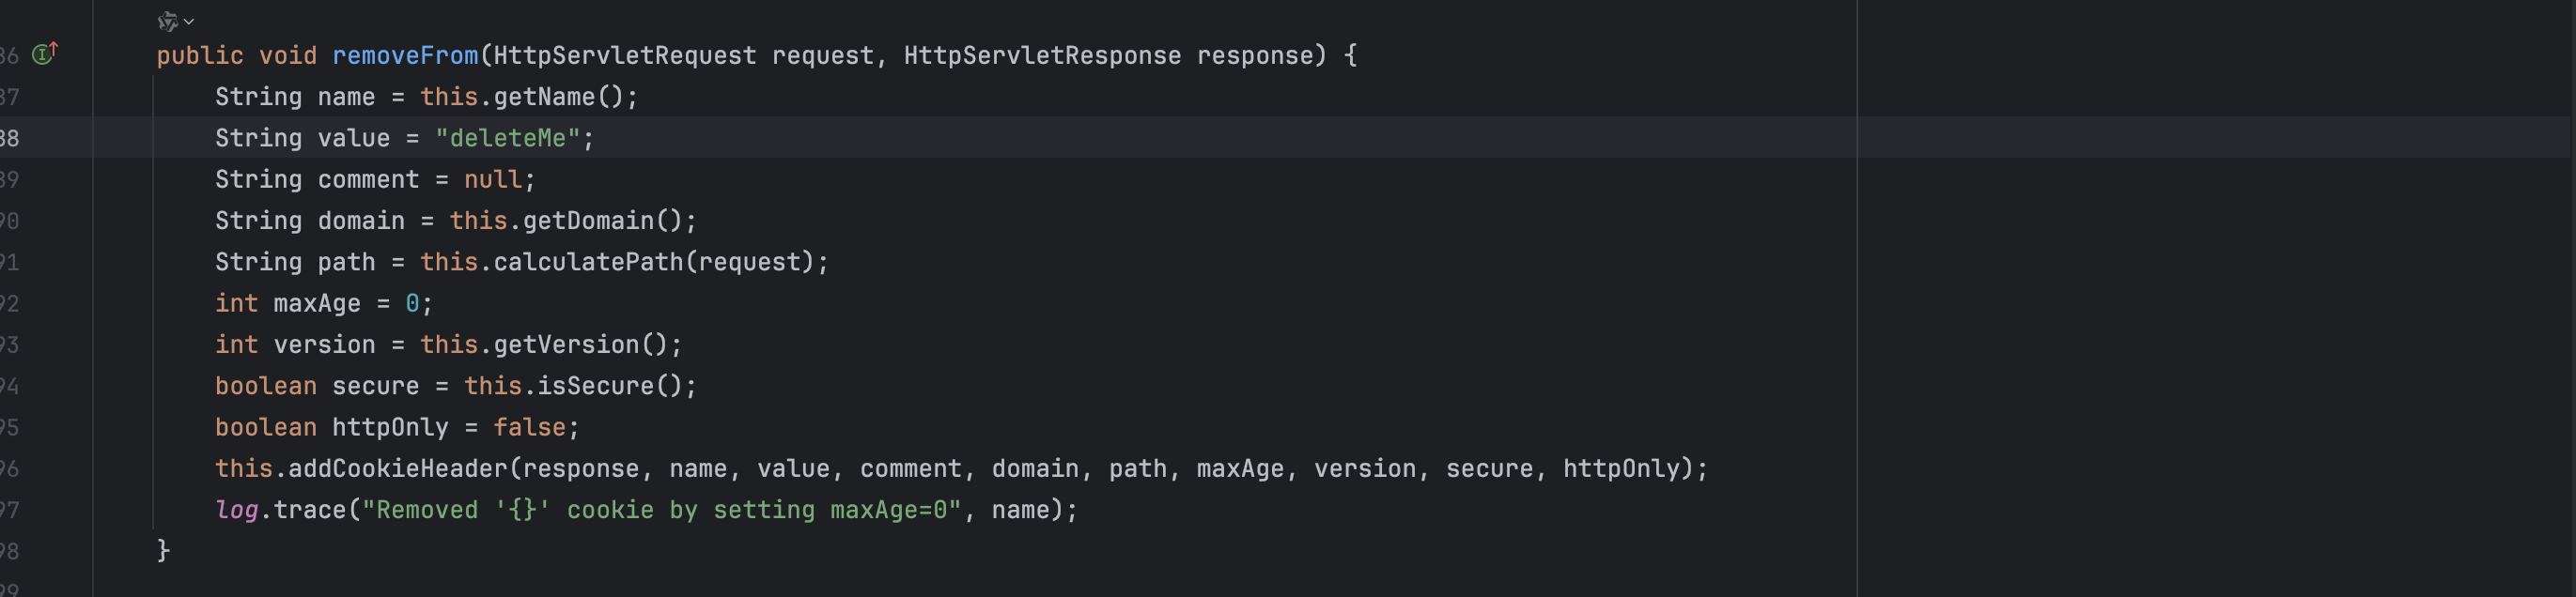The height and width of the screenshot is (597, 2576).
Task: Click the italic log variable
Action: [x=237, y=510]
